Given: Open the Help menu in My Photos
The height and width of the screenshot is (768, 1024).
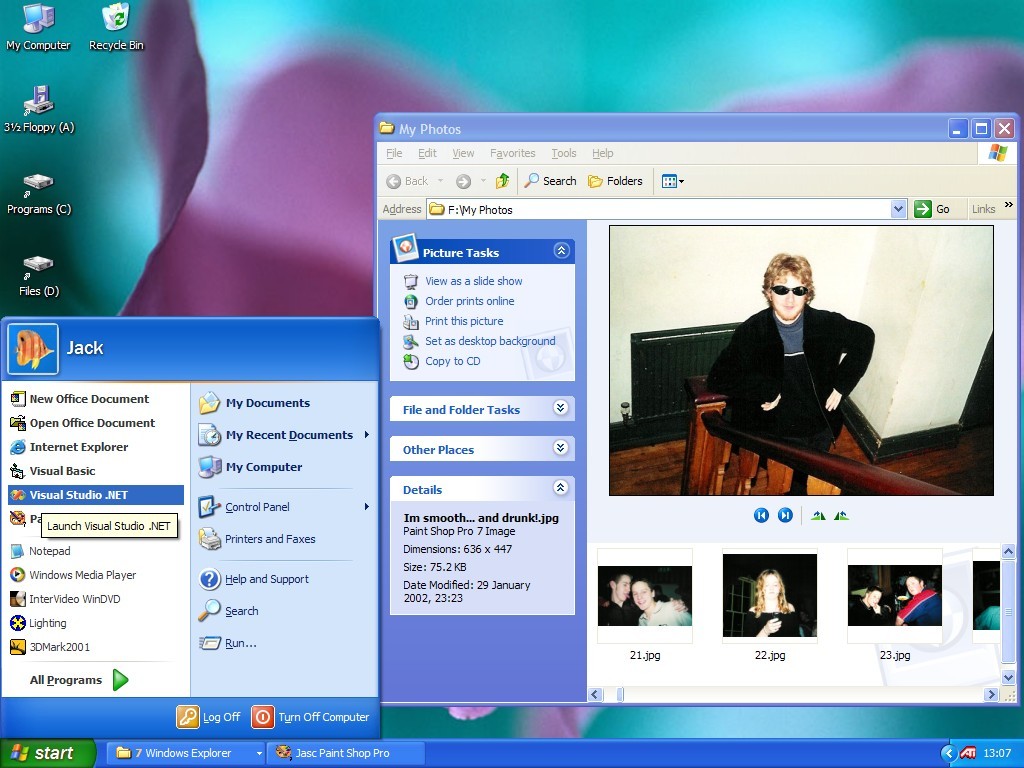Looking at the screenshot, I should 602,153.
